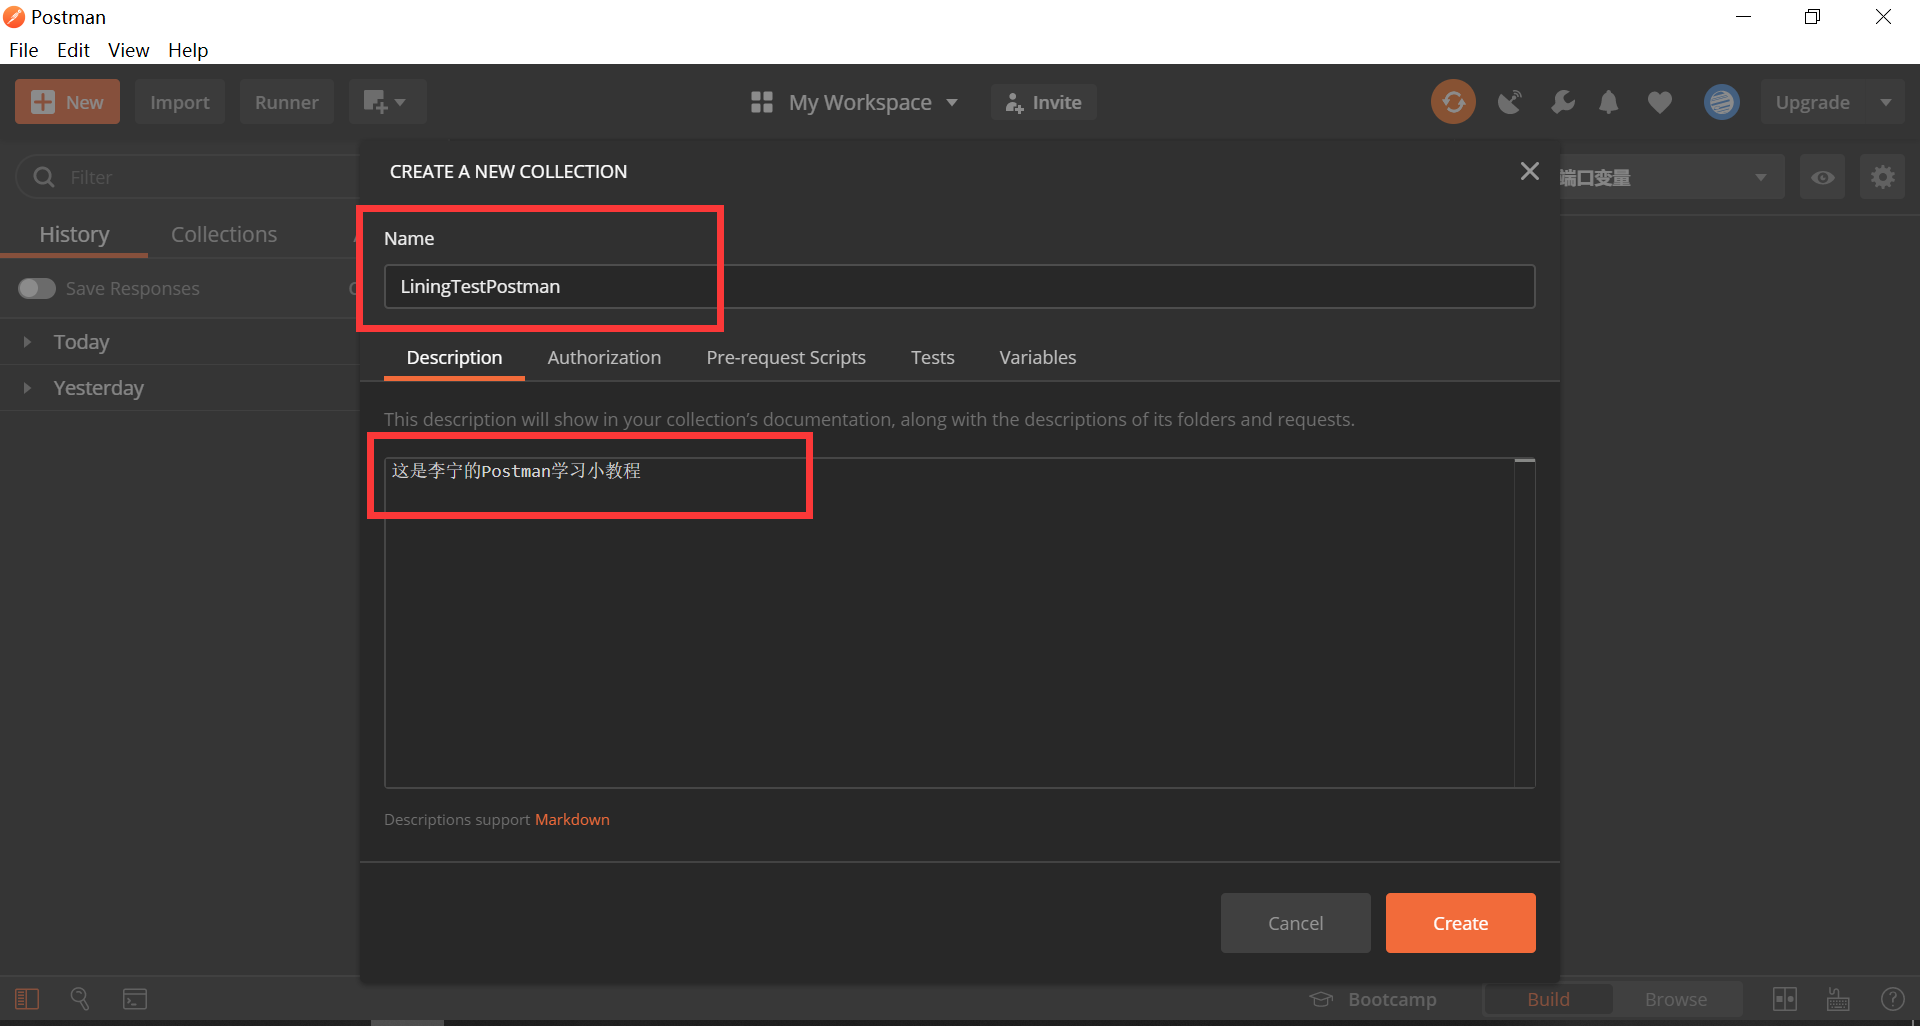1920x1026 pixels.
Task: Toggle the Save Responses switch
Action: click(37, 288)
